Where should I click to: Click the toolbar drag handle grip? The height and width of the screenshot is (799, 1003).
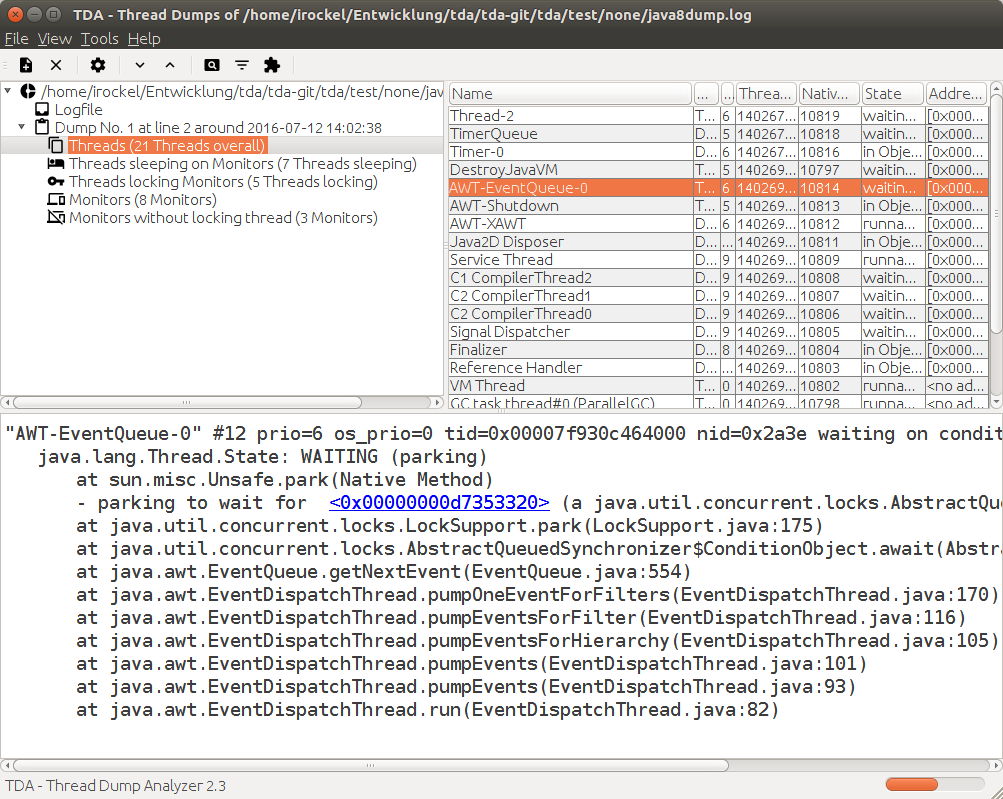point(4,65)
